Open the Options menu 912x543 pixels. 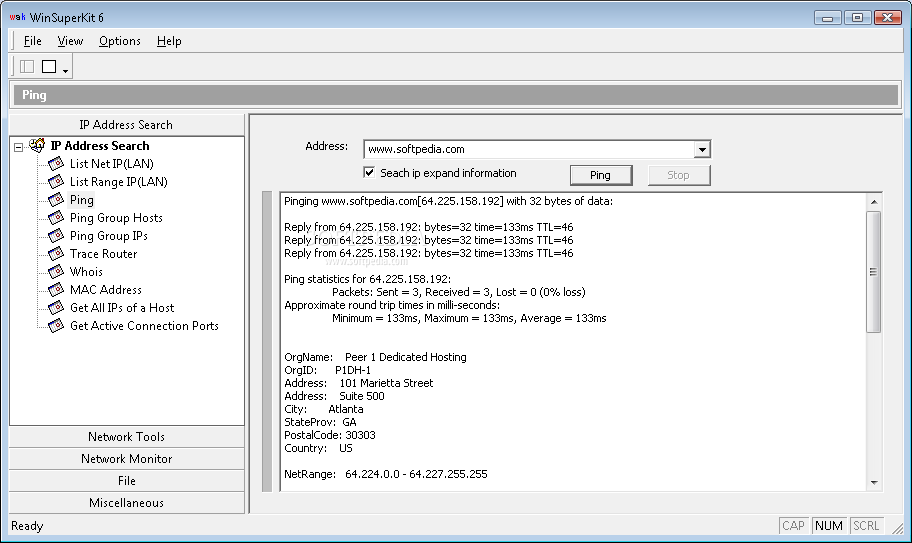pos(120,41)
